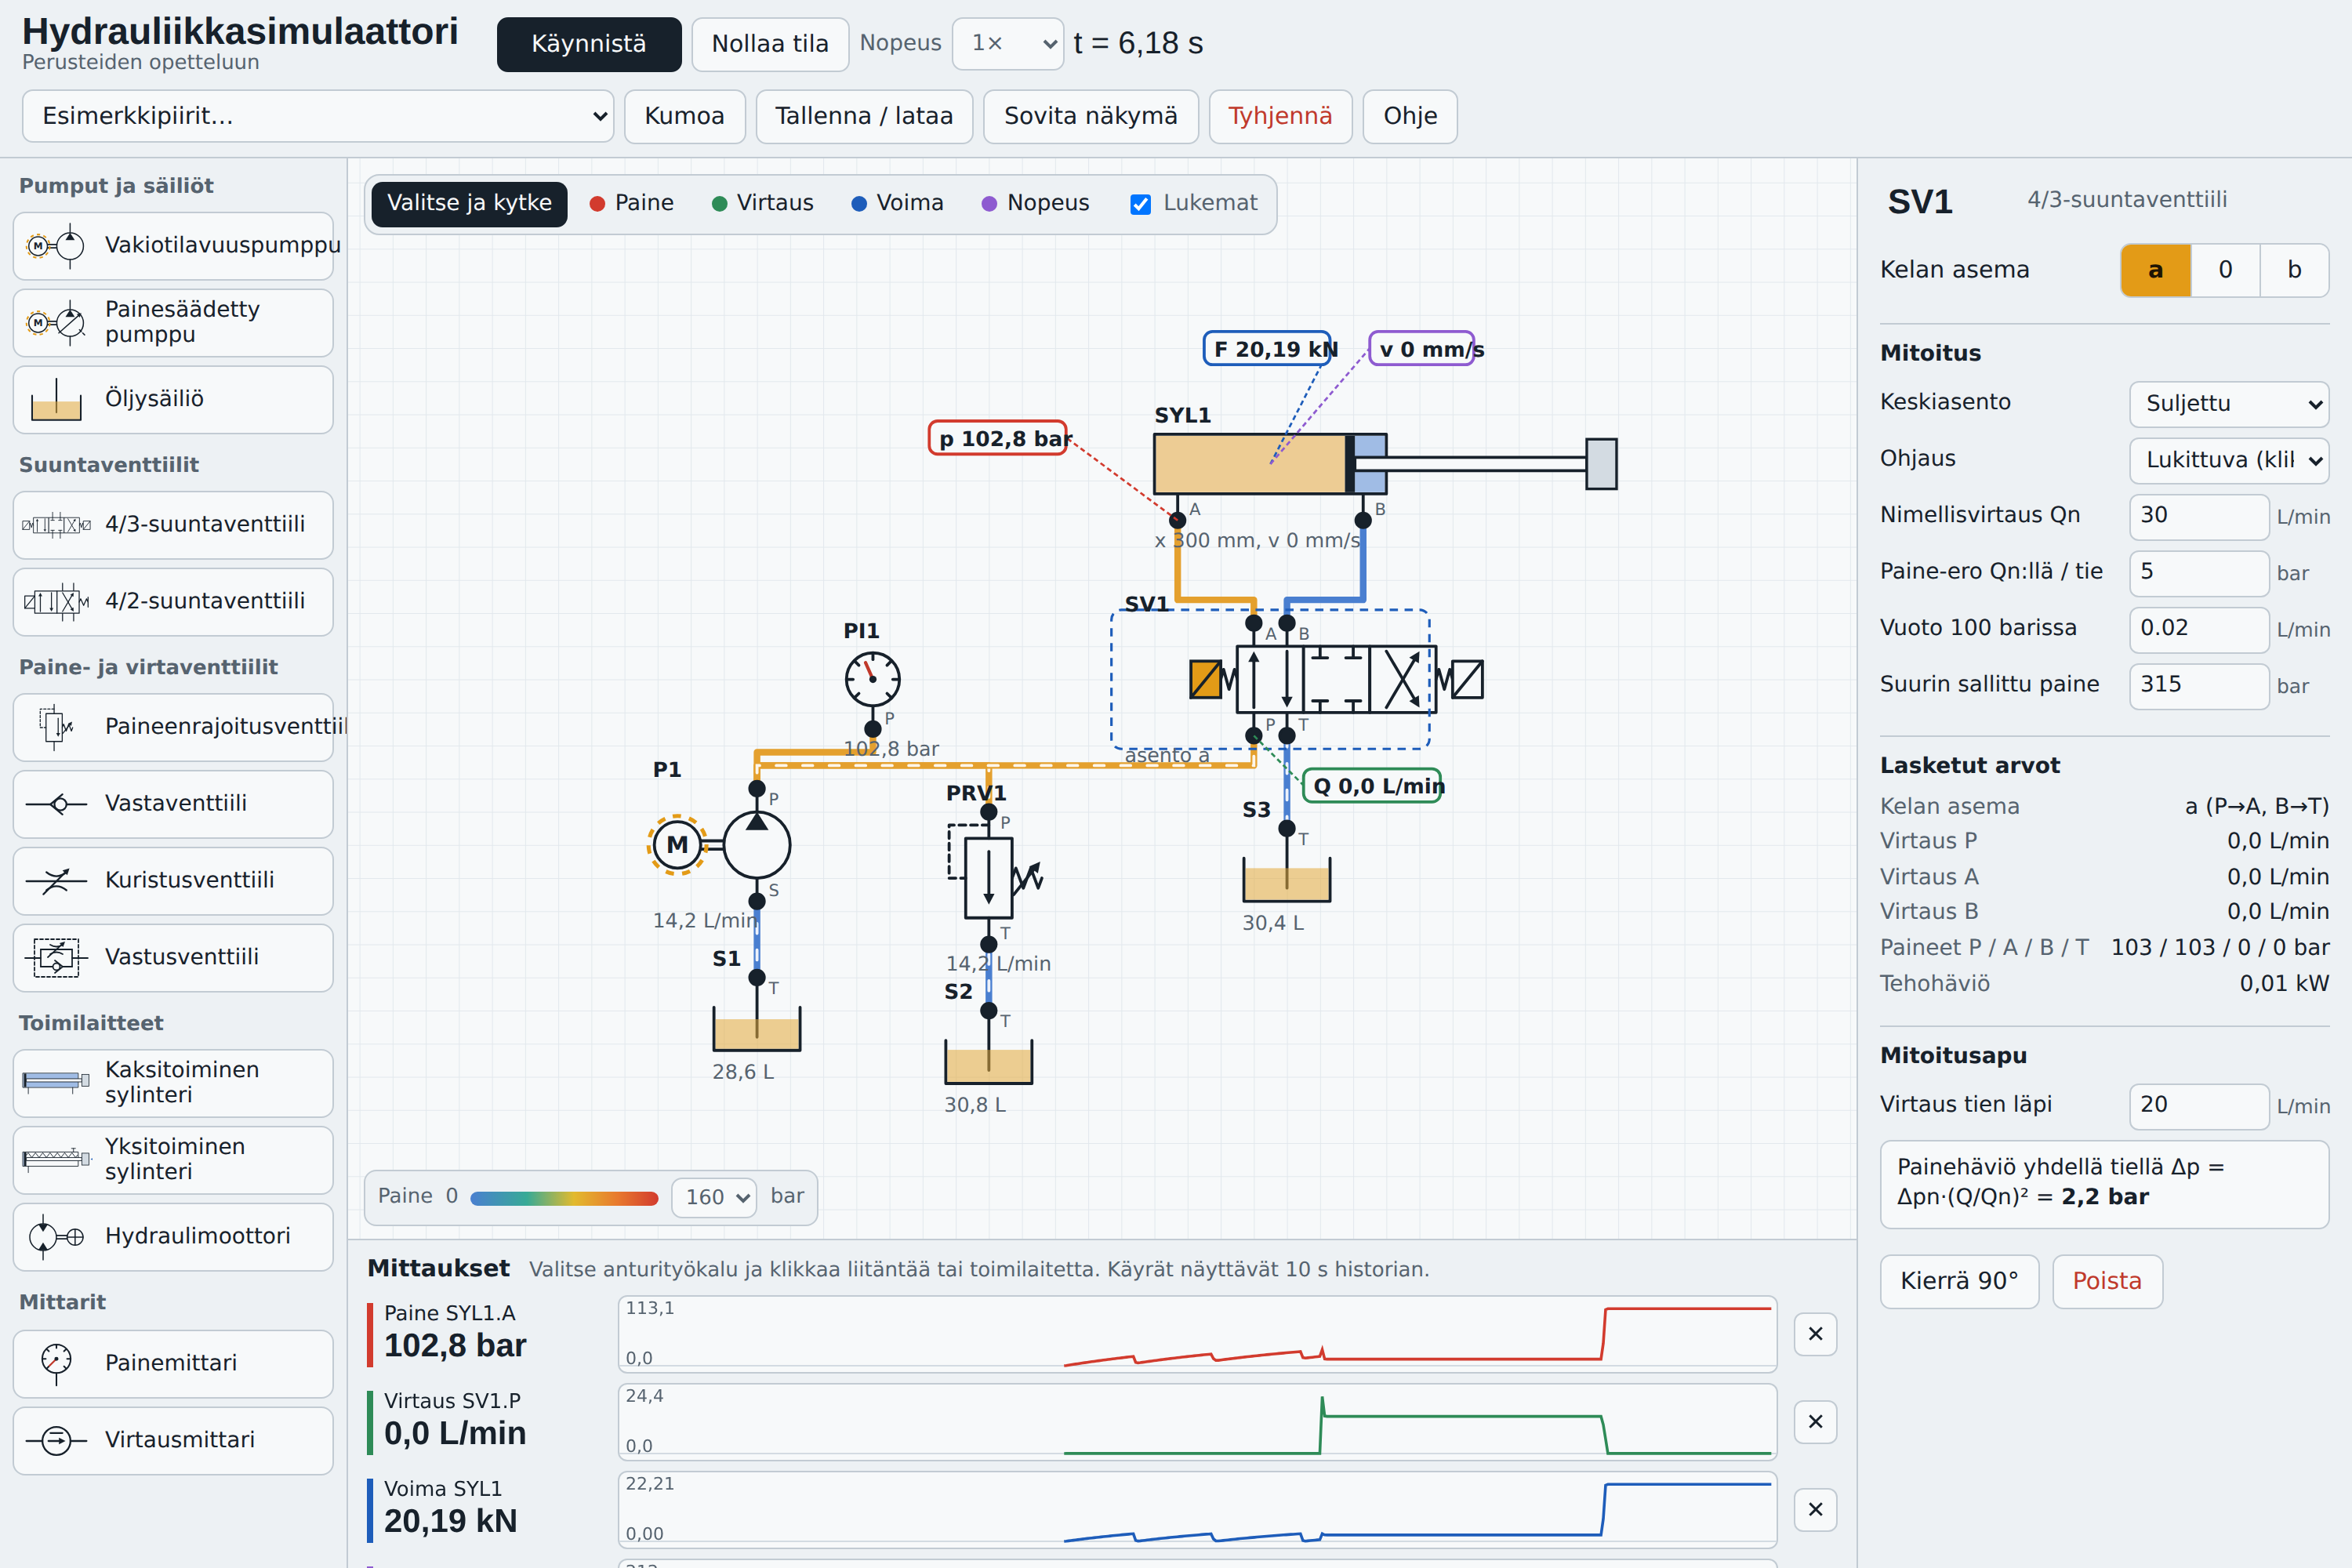
Task: Select the Voima sensor tool
Action: click(x=897, y=203)
